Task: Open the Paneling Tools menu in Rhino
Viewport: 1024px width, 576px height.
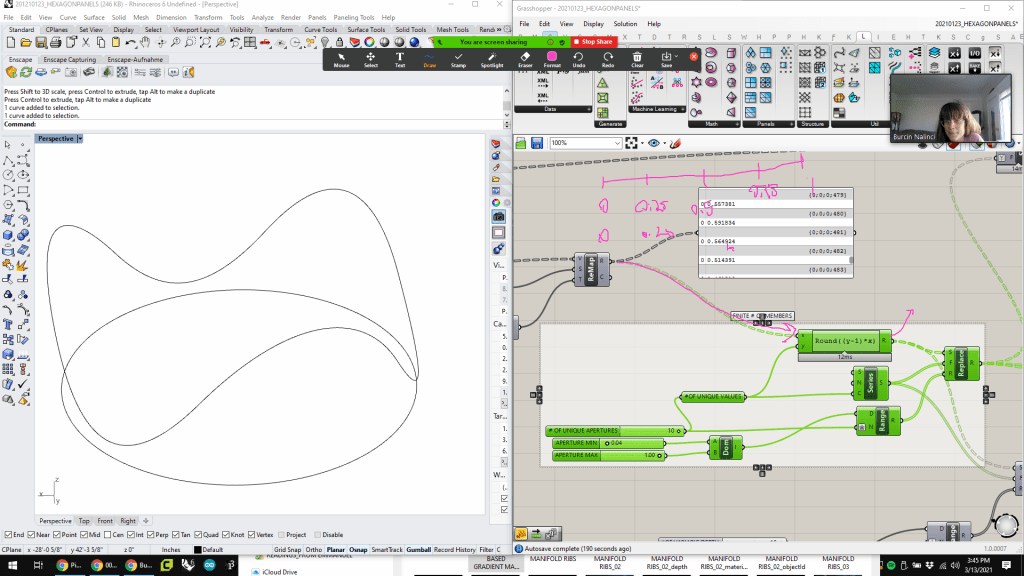Action: 354,17
